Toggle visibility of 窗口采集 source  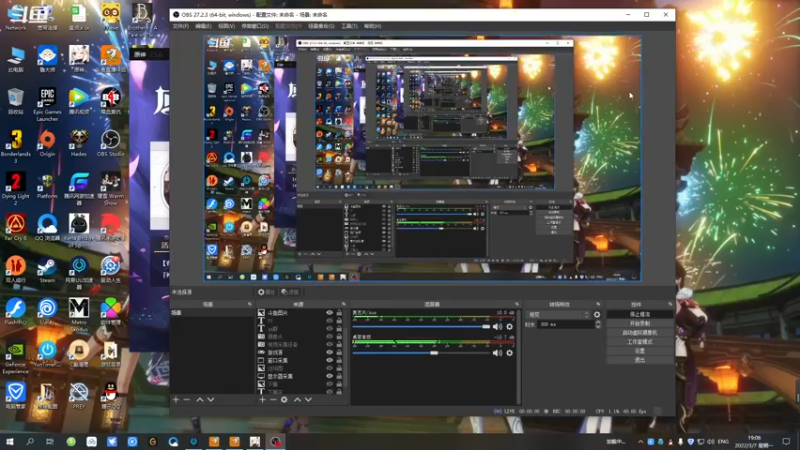tap(329, 360)
